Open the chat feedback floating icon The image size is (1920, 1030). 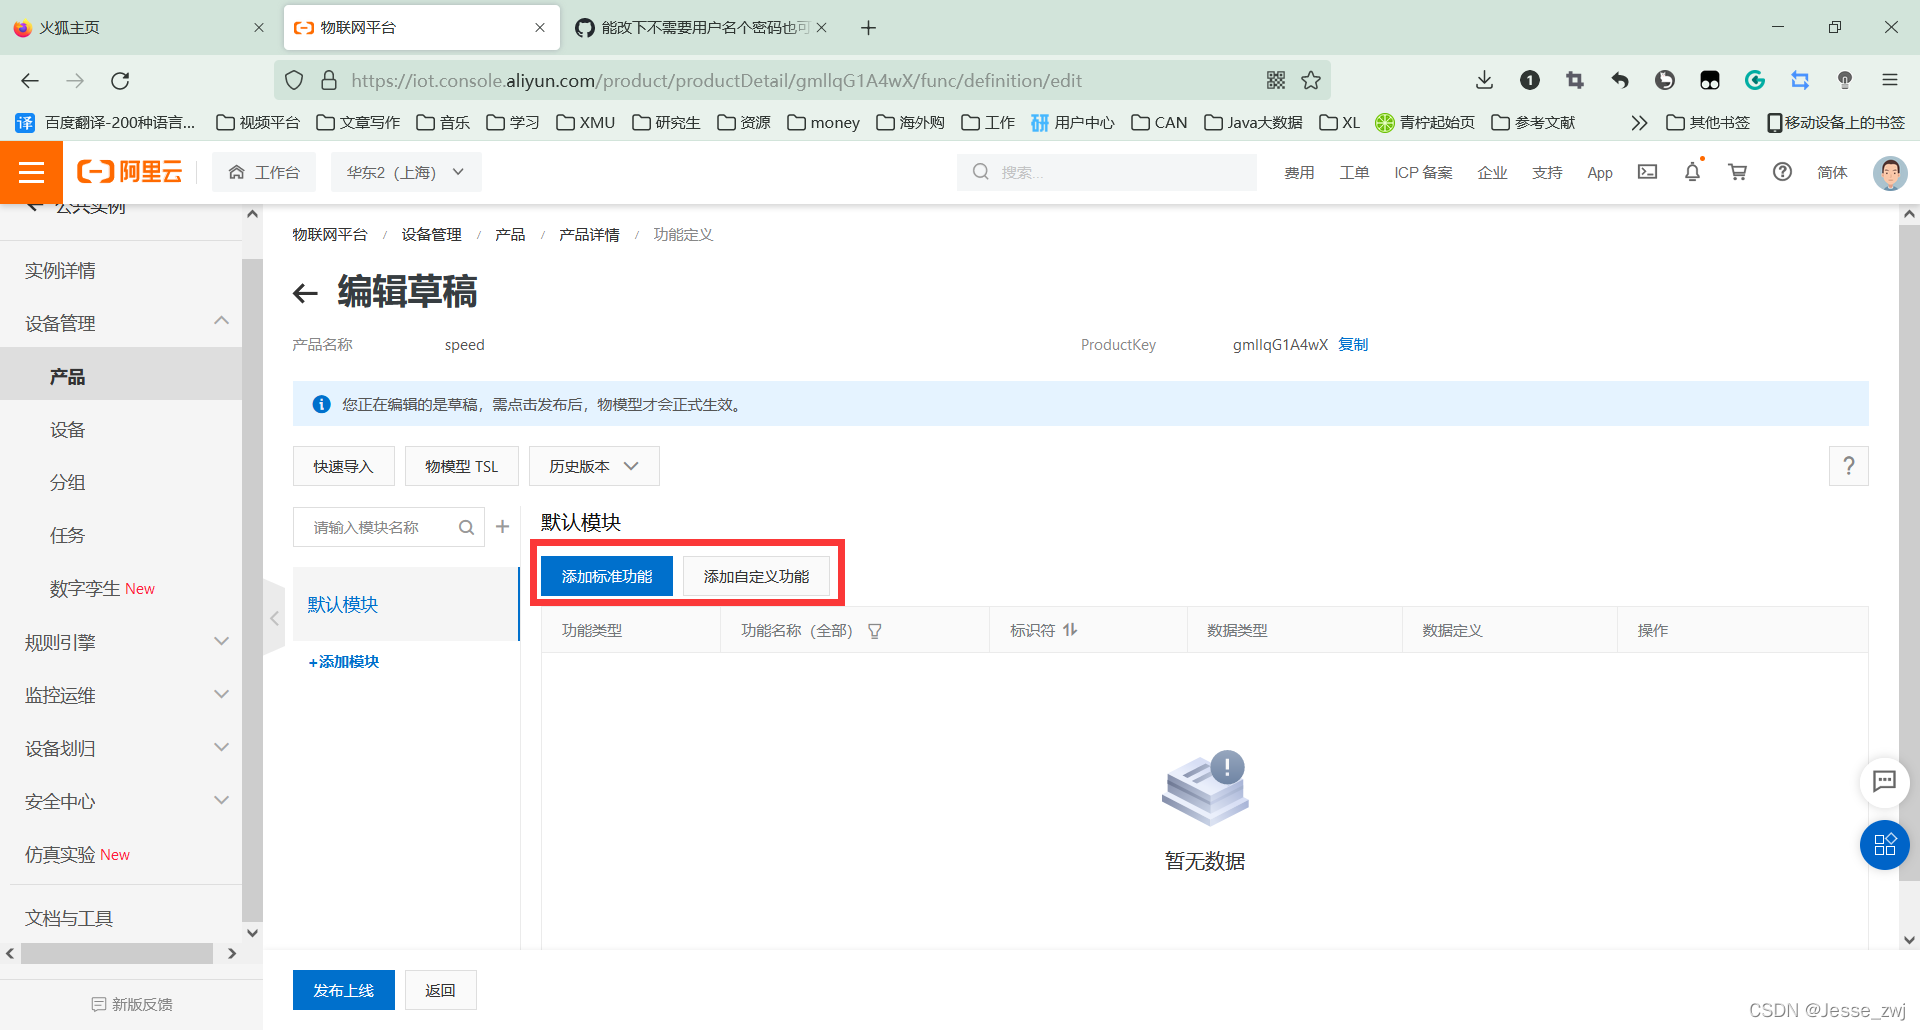click(x=1884, y=781)
